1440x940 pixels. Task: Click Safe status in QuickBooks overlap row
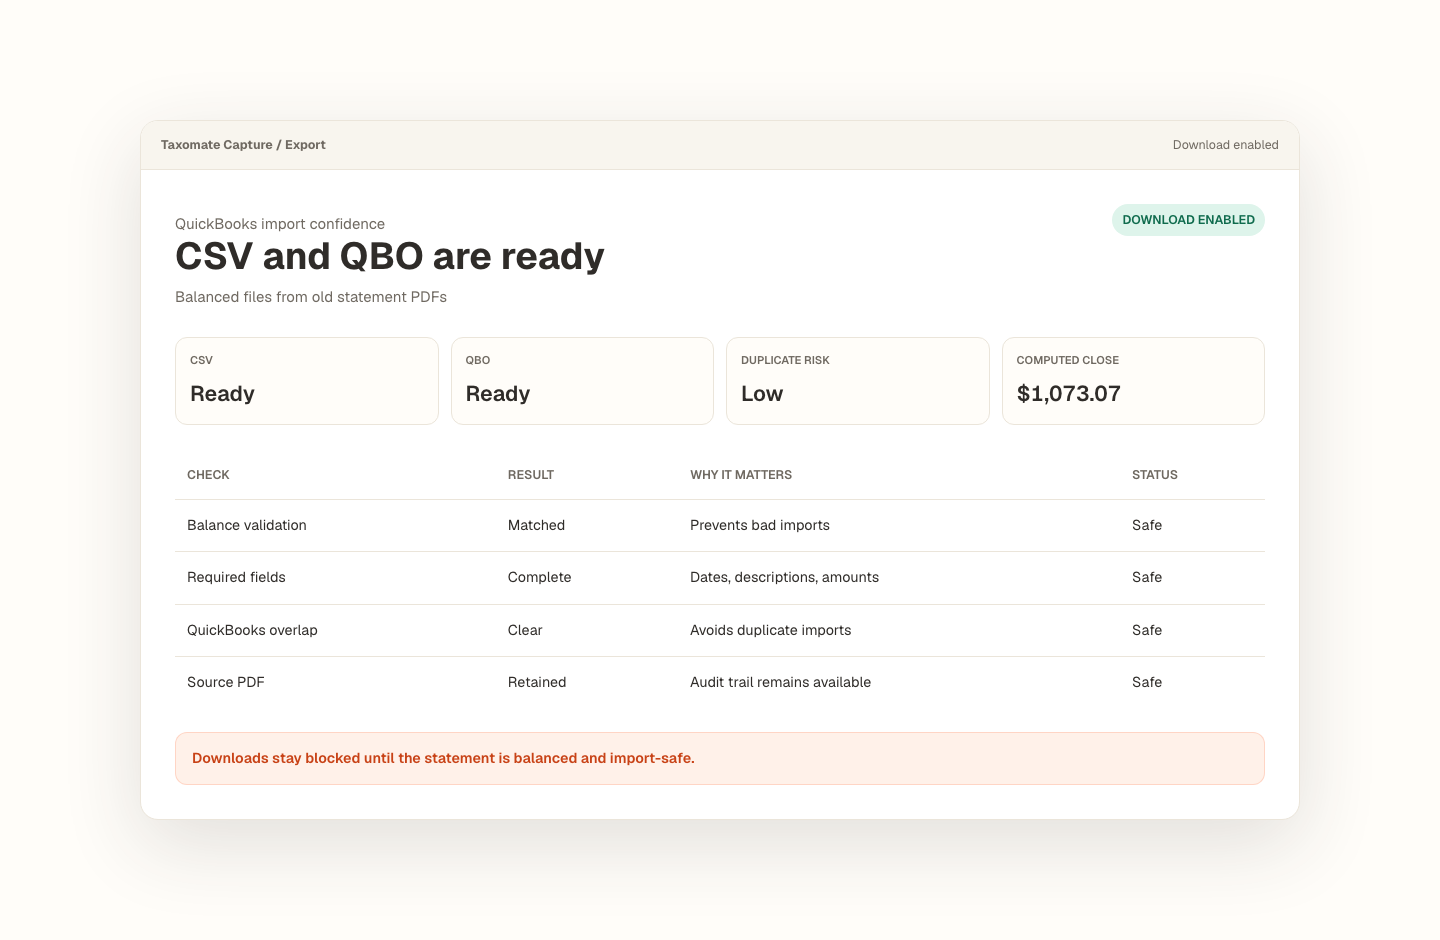pos(1147,630)
